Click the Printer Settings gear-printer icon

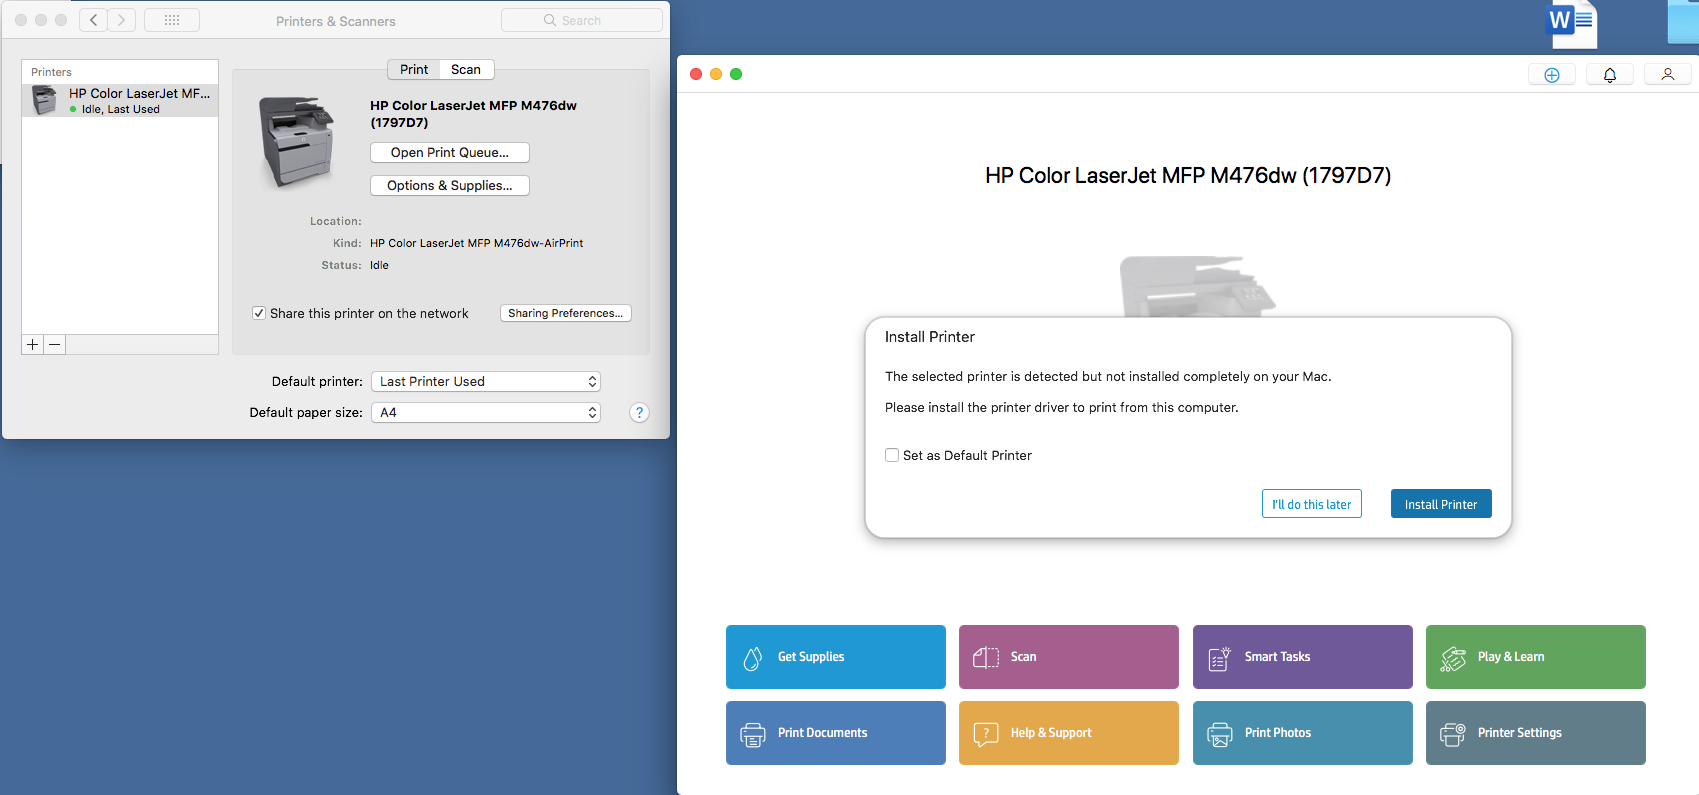click(1453, 734)
